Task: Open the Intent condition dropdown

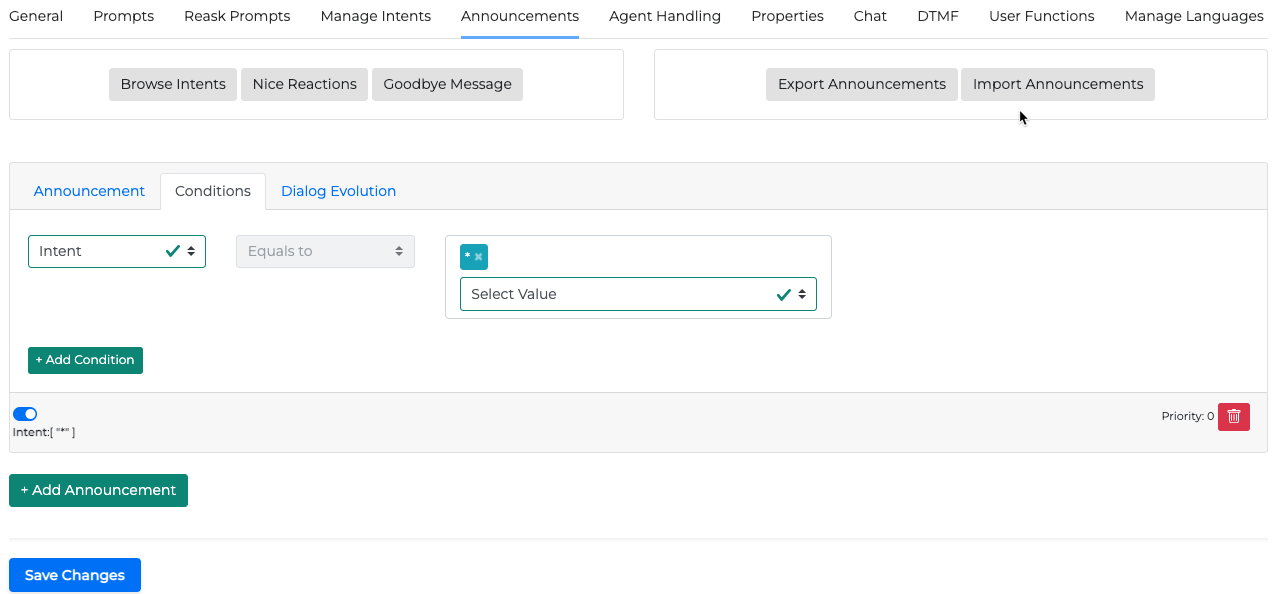Action: (116, 251)
